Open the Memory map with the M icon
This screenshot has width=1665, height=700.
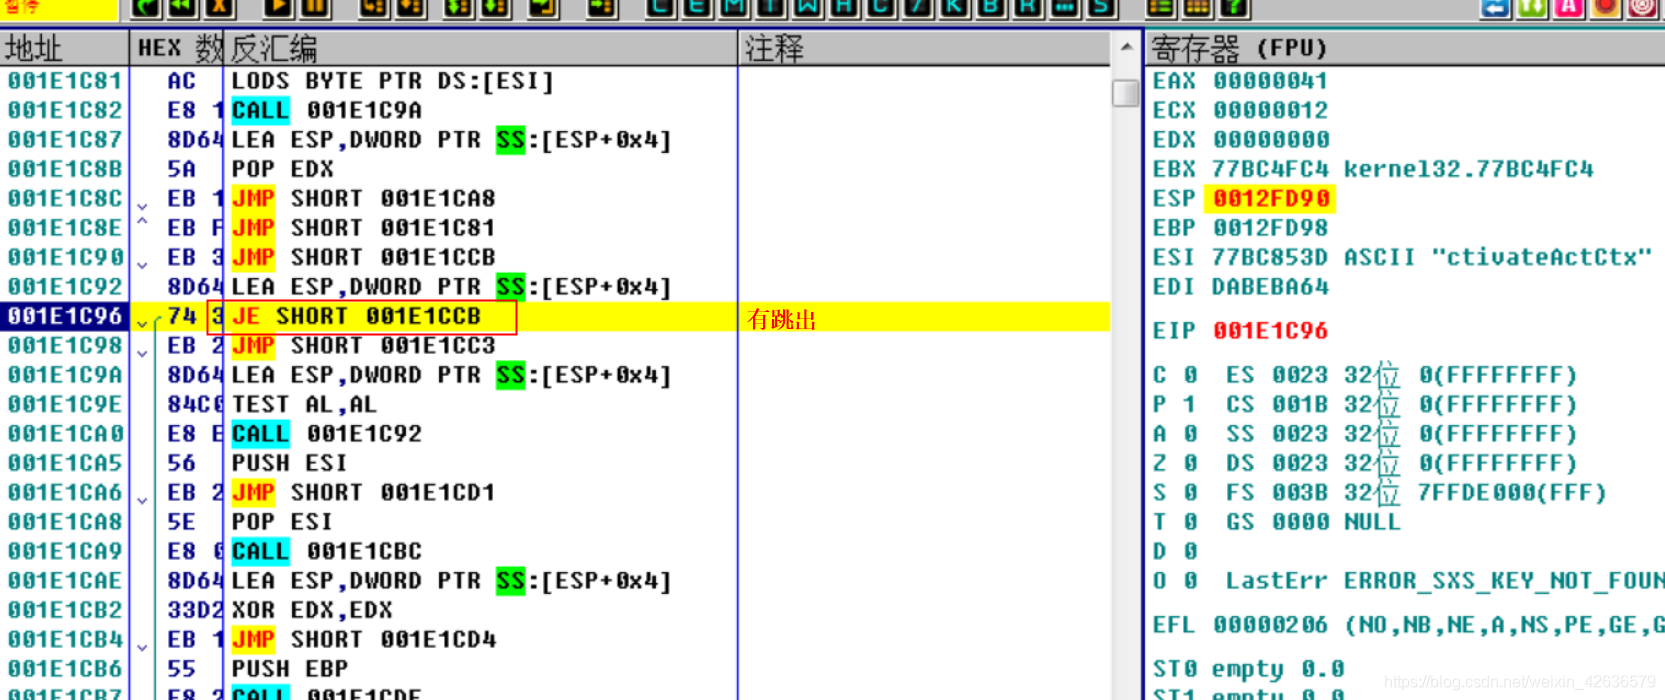[x=734, y=8]
